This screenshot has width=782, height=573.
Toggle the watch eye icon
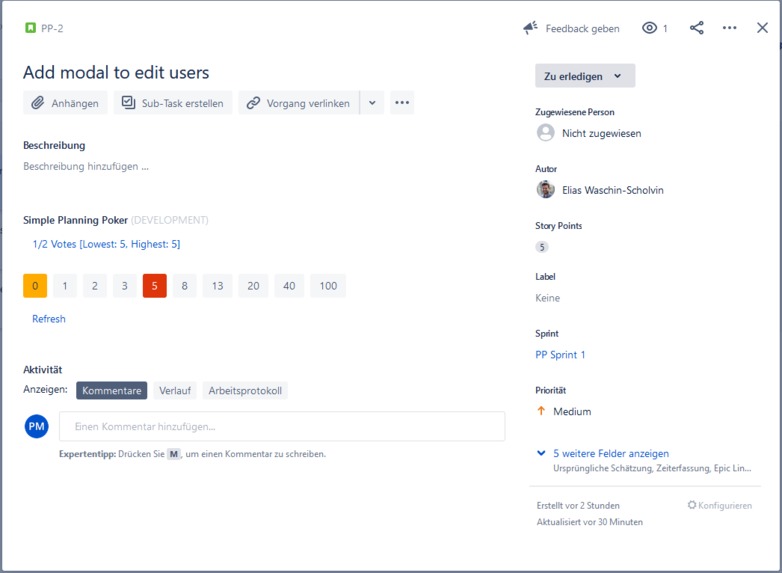tap(649, 28)
